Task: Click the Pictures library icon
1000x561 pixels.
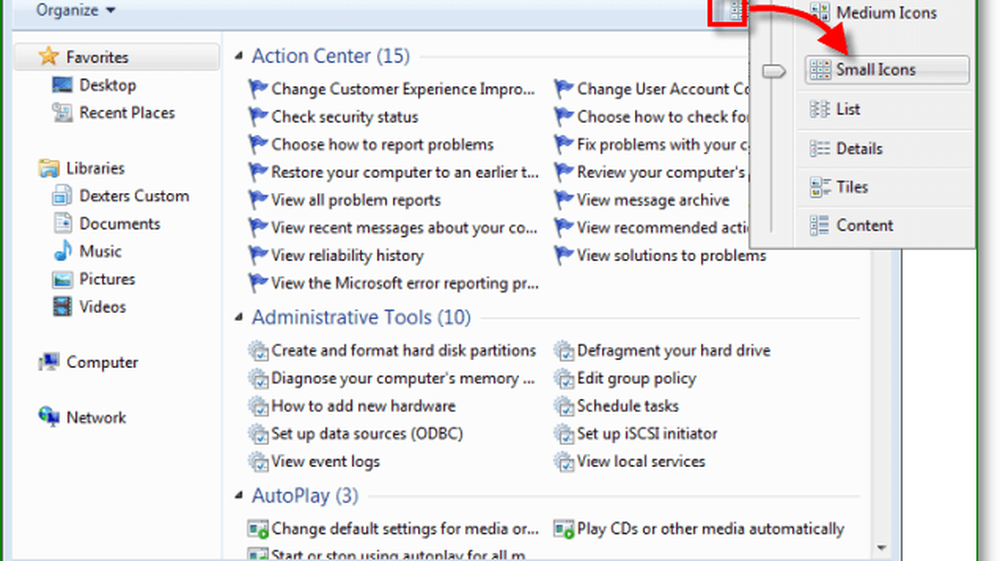Action: (x=62, y=280)
